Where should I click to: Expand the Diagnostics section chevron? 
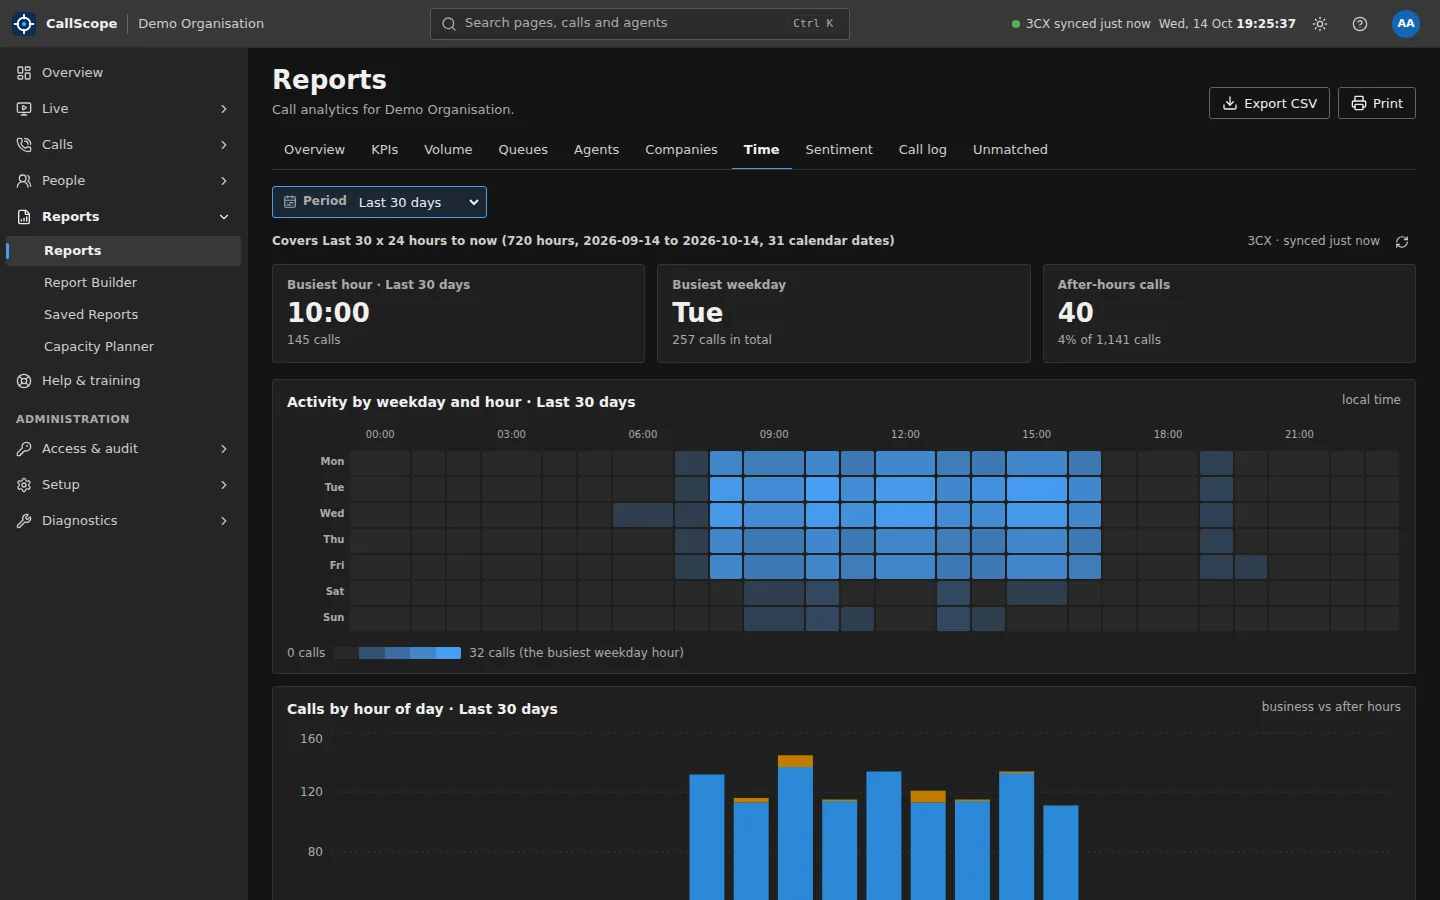(224, 521)
